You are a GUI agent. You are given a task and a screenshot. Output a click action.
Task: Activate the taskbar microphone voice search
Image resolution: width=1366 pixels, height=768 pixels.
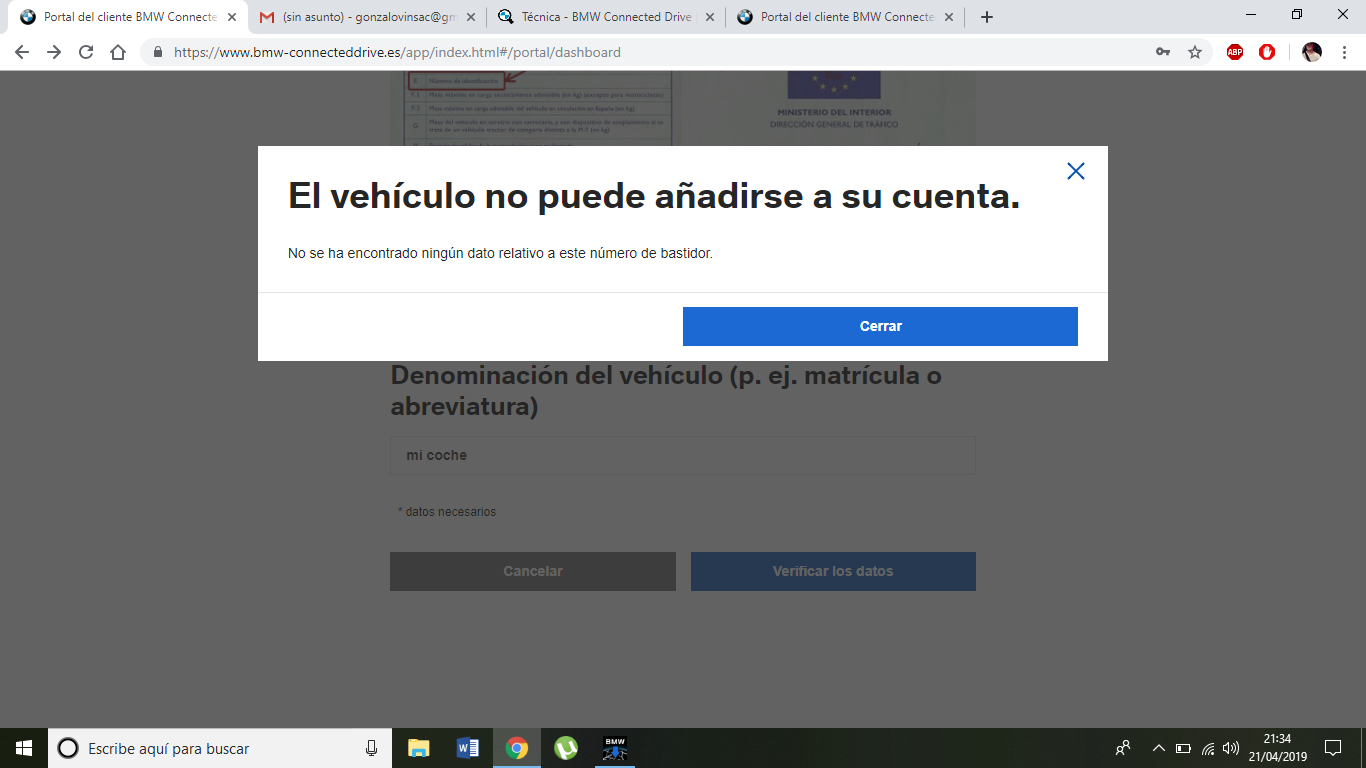(372, 748)
